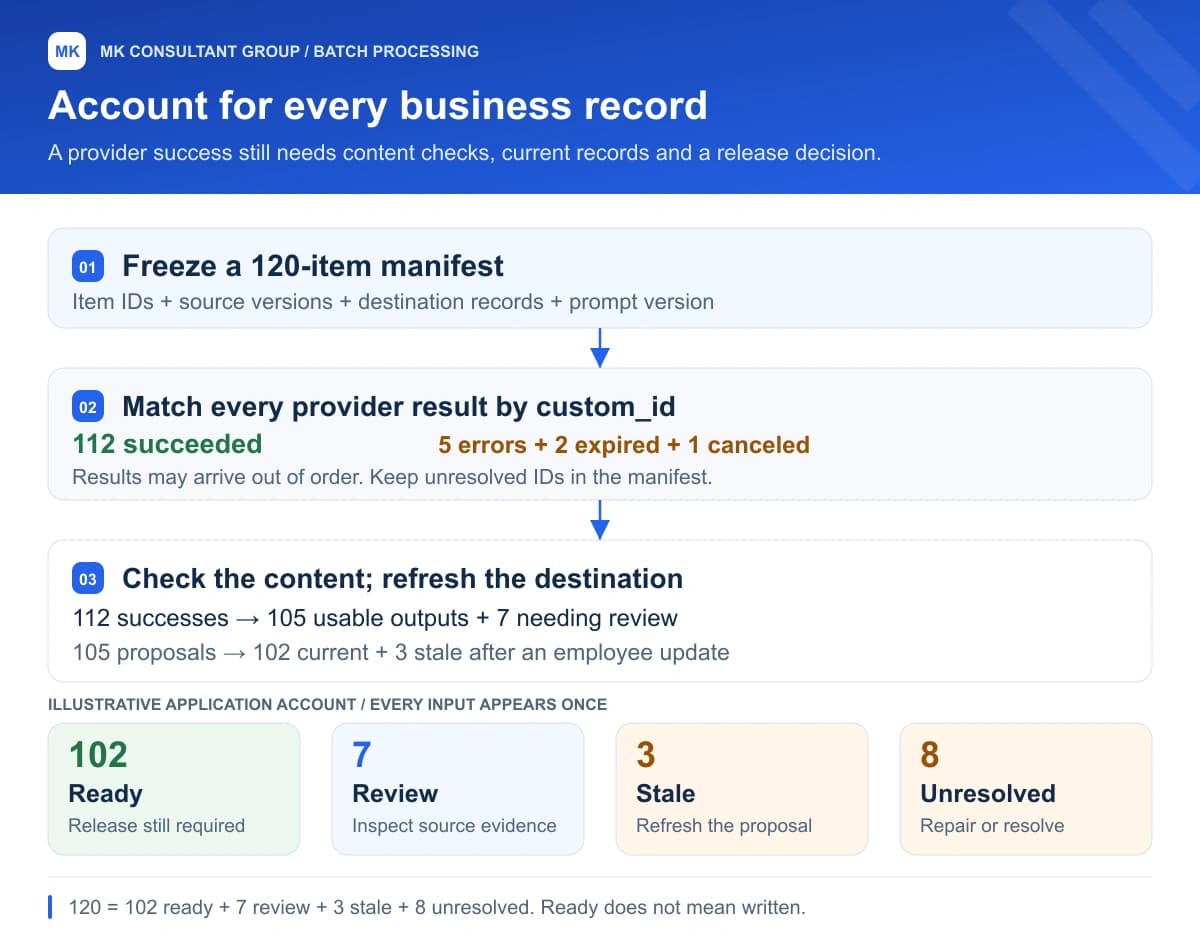Click the MK logo badge
The image size is (1200, 940).
67,51
